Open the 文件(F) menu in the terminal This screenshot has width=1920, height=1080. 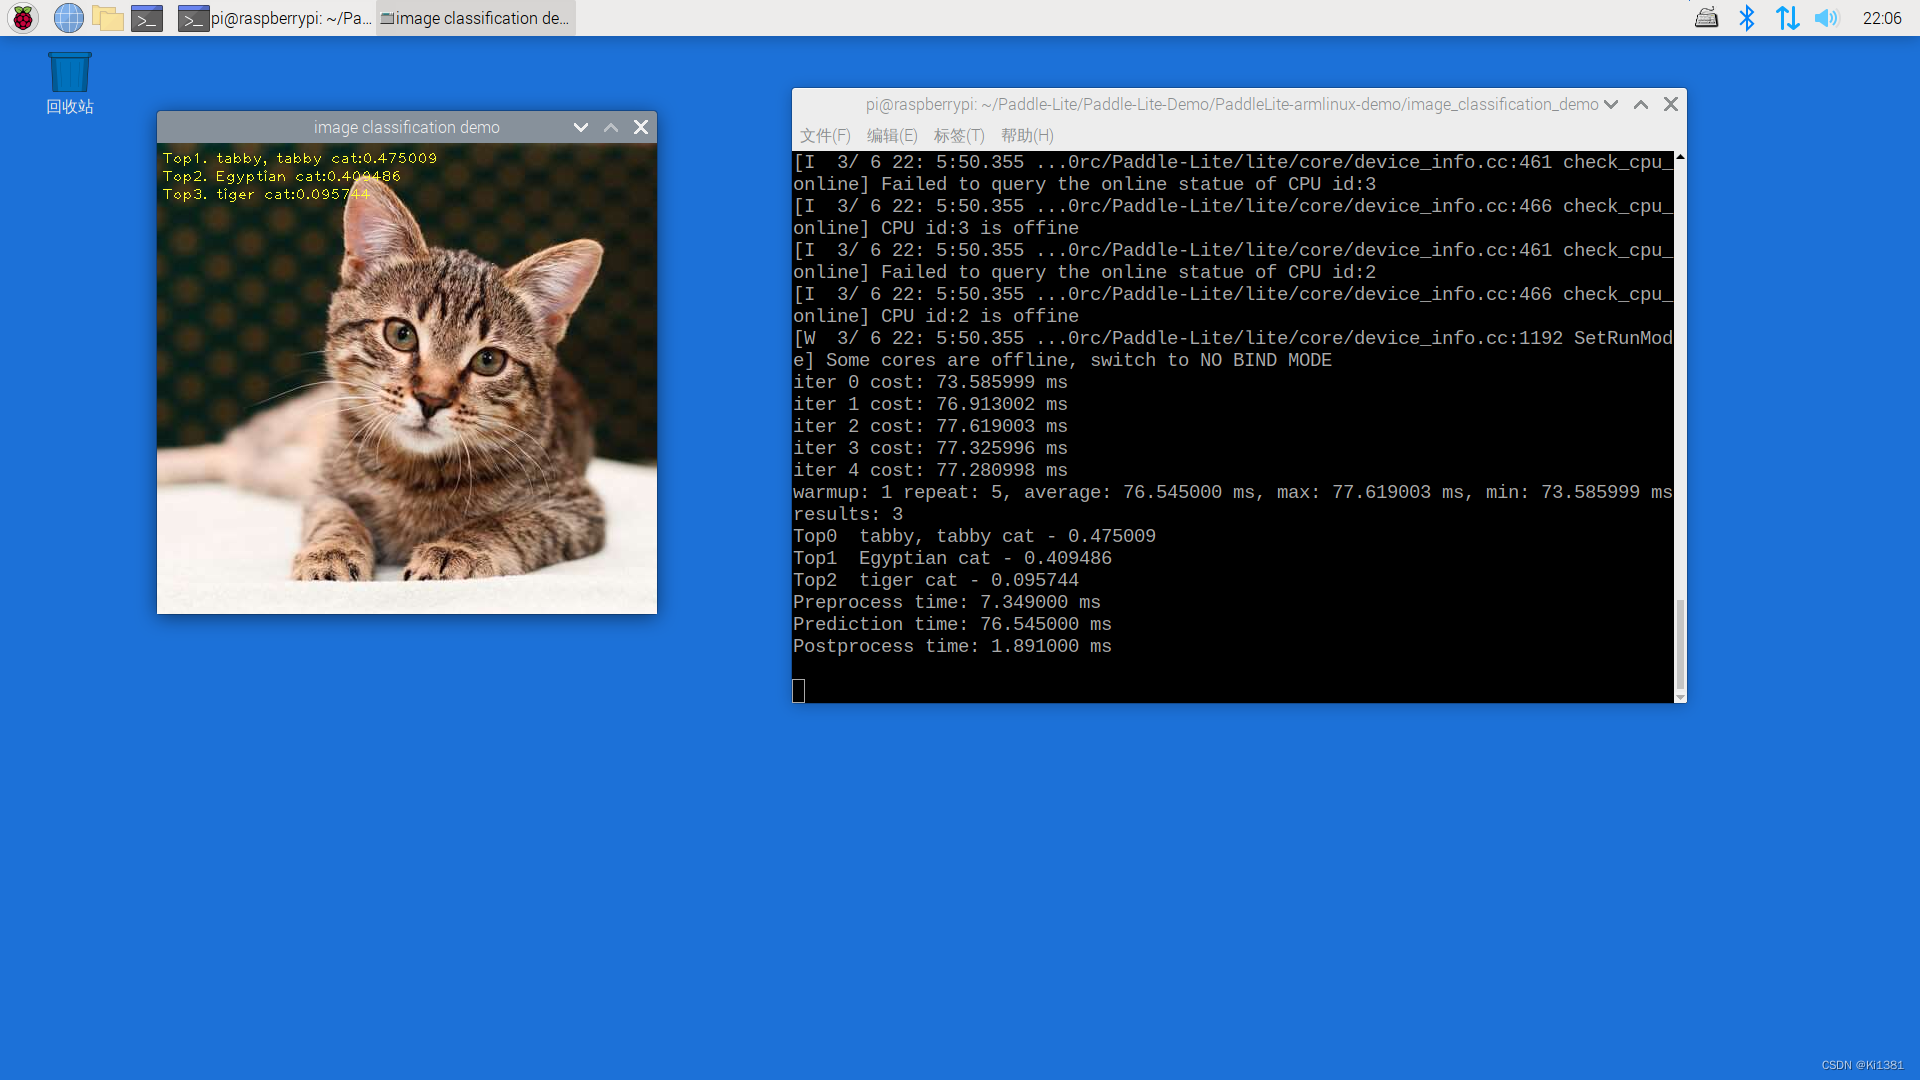824,135
